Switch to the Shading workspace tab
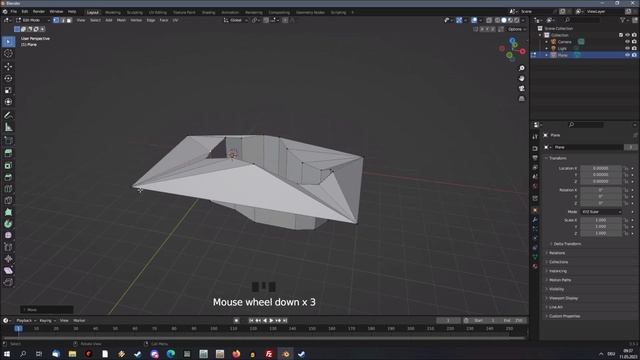The height and width of the screenshot is (360, 640). (208, 12)
